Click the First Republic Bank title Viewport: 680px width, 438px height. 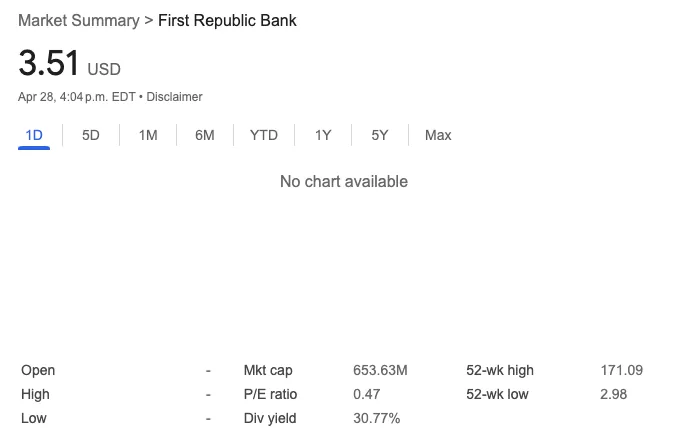pyautogui.click(x=227, y=20)
